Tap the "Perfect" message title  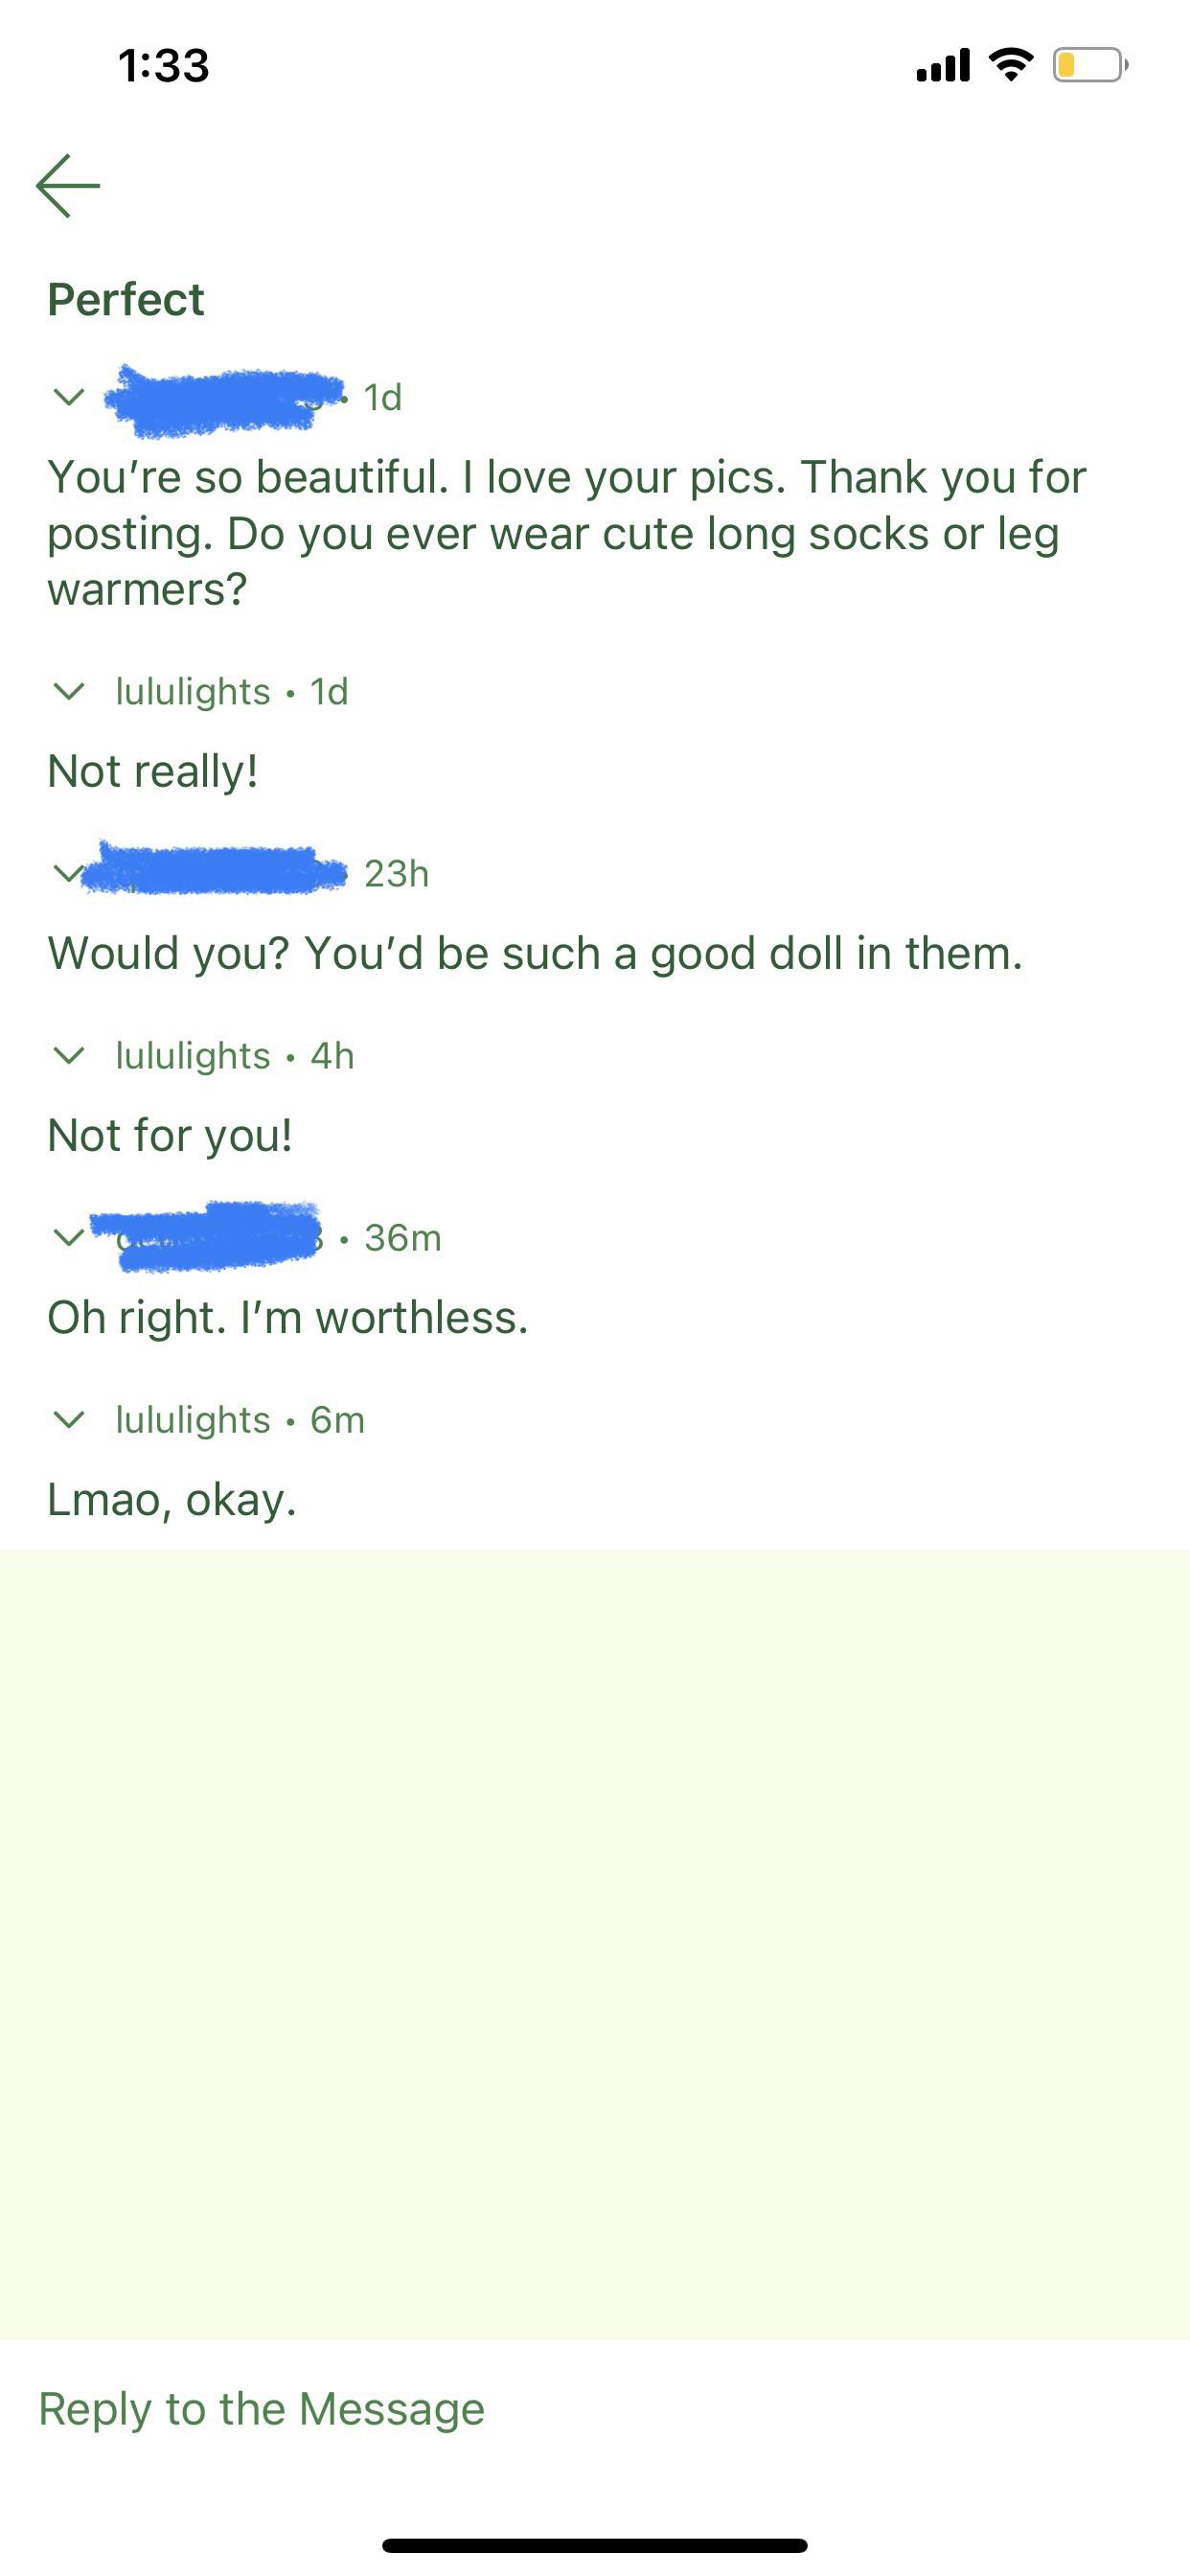[126, 300]
